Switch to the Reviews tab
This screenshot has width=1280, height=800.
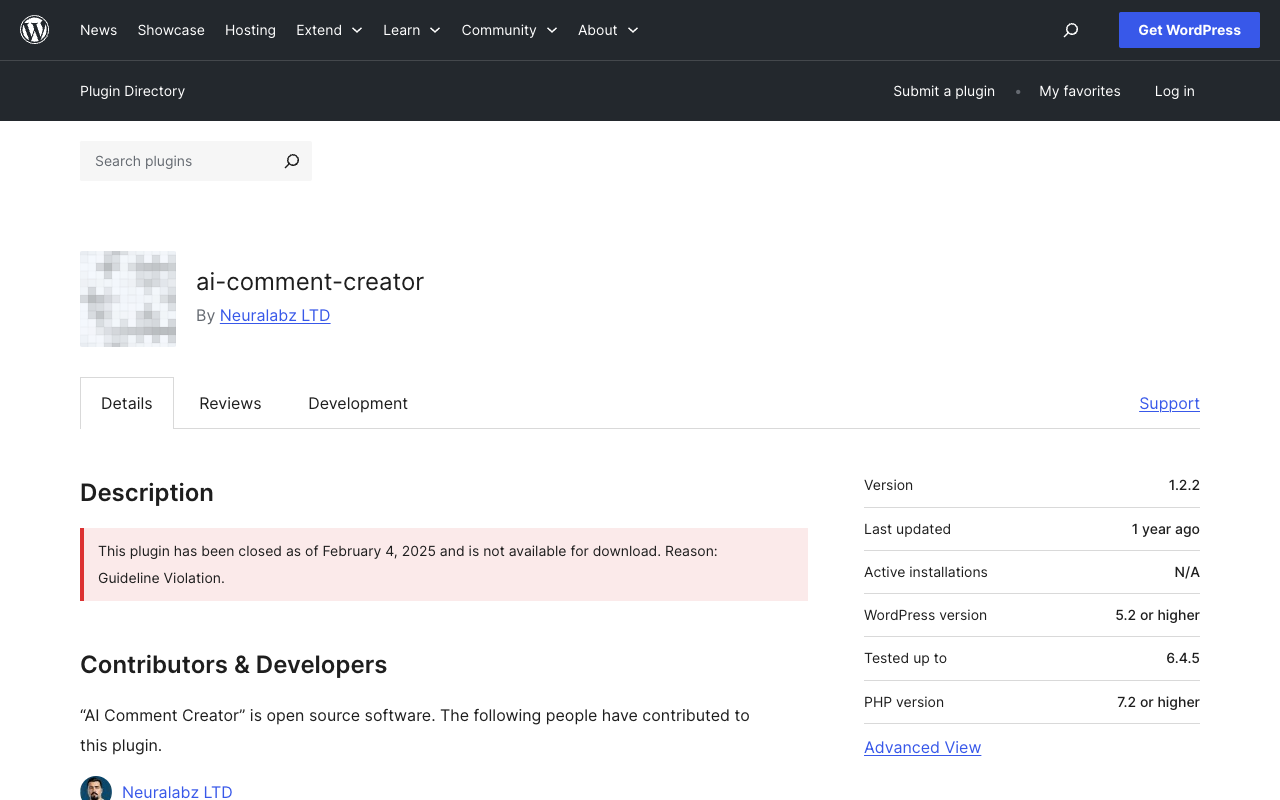point(230,403)
